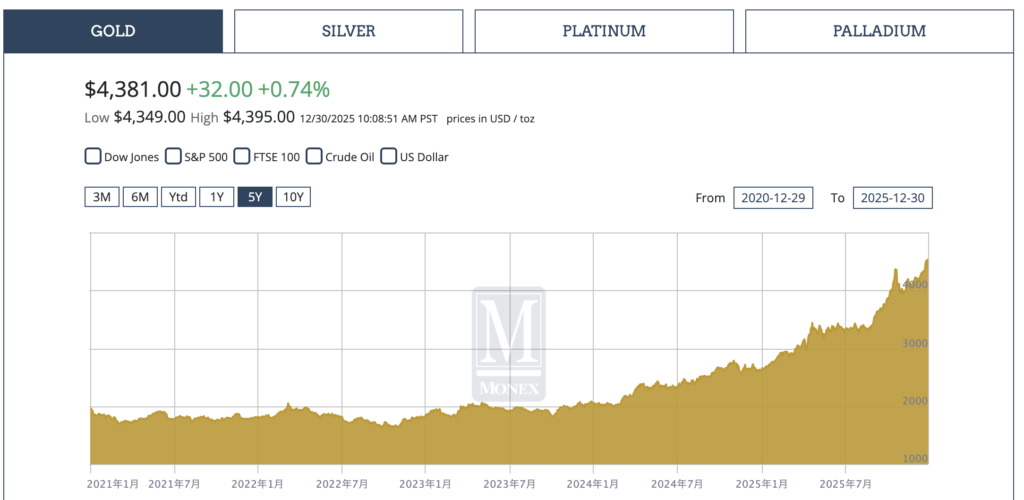Select the 1Y chart range

[216, 197]
